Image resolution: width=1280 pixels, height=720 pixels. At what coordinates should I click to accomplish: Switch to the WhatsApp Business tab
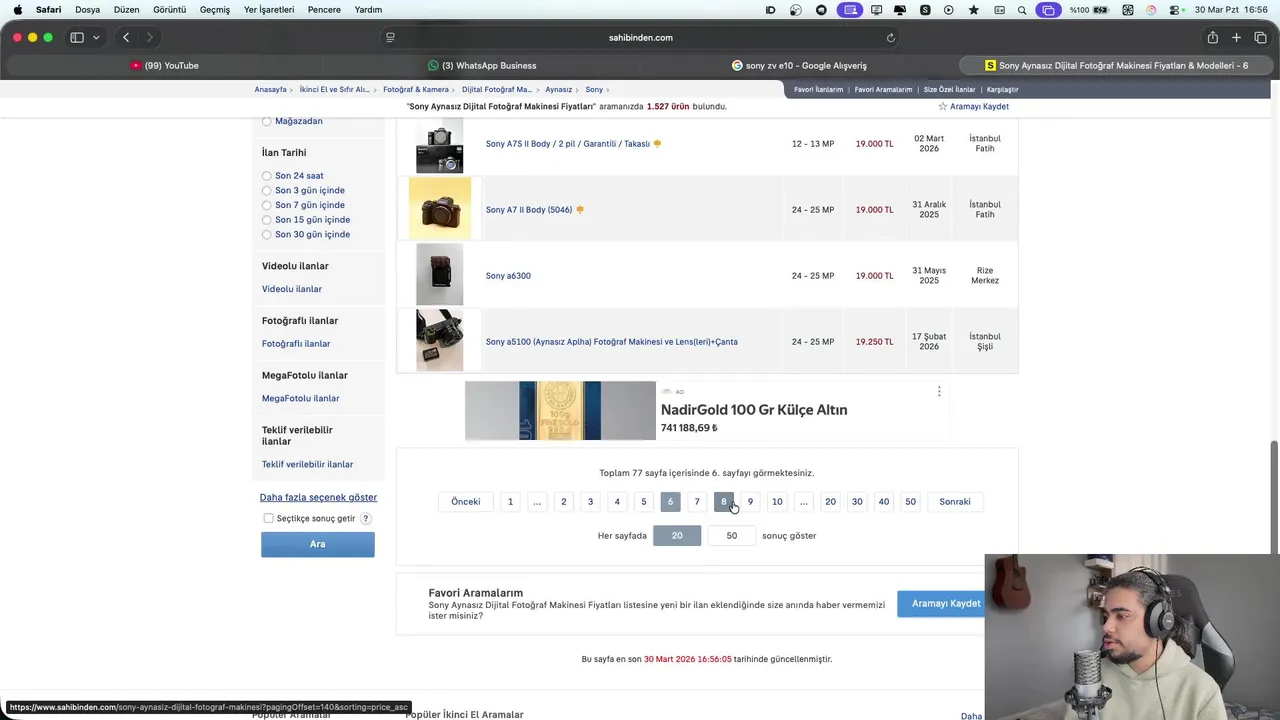pyautogui.click(x=482, y=66)
